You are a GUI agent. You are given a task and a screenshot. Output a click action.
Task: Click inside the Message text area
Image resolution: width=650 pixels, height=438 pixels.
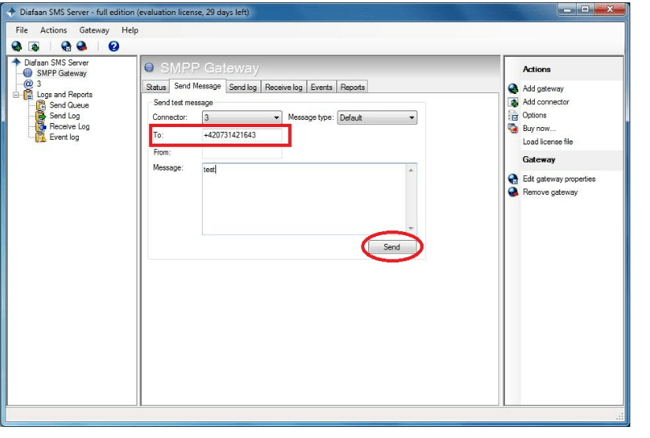(304, 199)
